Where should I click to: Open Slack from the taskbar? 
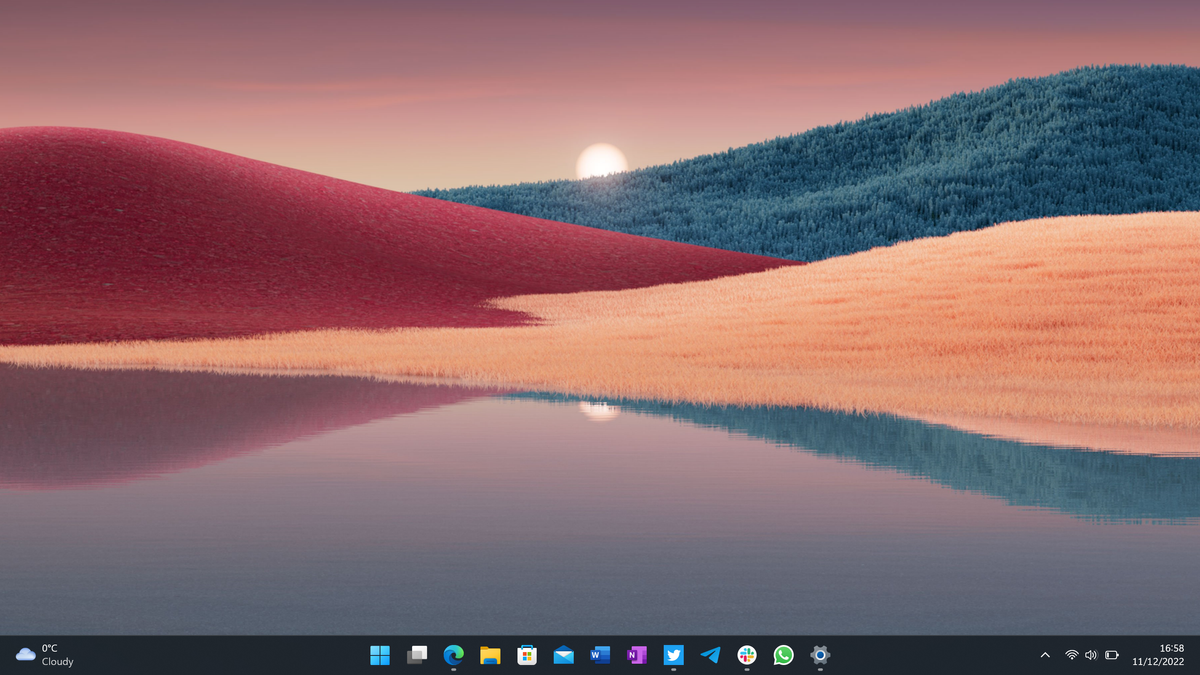(x=747, y=656)
